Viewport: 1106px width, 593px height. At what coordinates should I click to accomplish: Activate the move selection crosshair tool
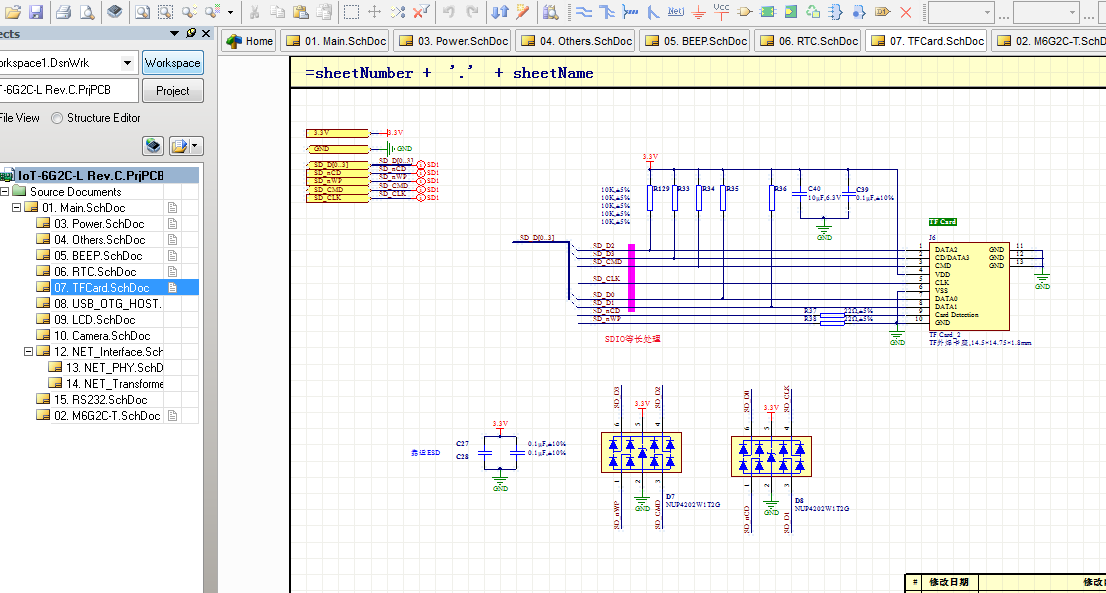click(x=375, y=11)
